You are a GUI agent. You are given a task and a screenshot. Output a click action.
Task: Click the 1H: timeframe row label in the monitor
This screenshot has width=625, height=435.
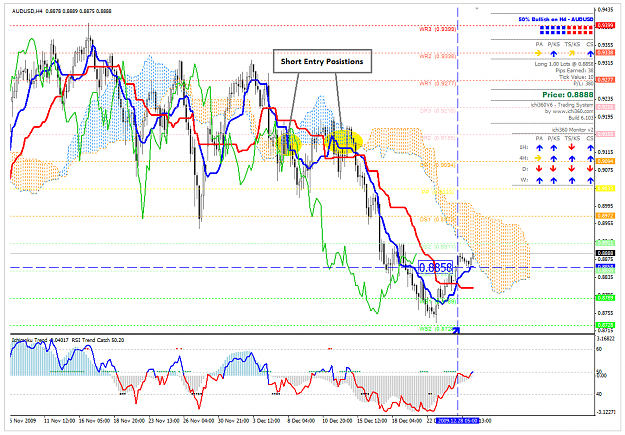tap(524, 148)
